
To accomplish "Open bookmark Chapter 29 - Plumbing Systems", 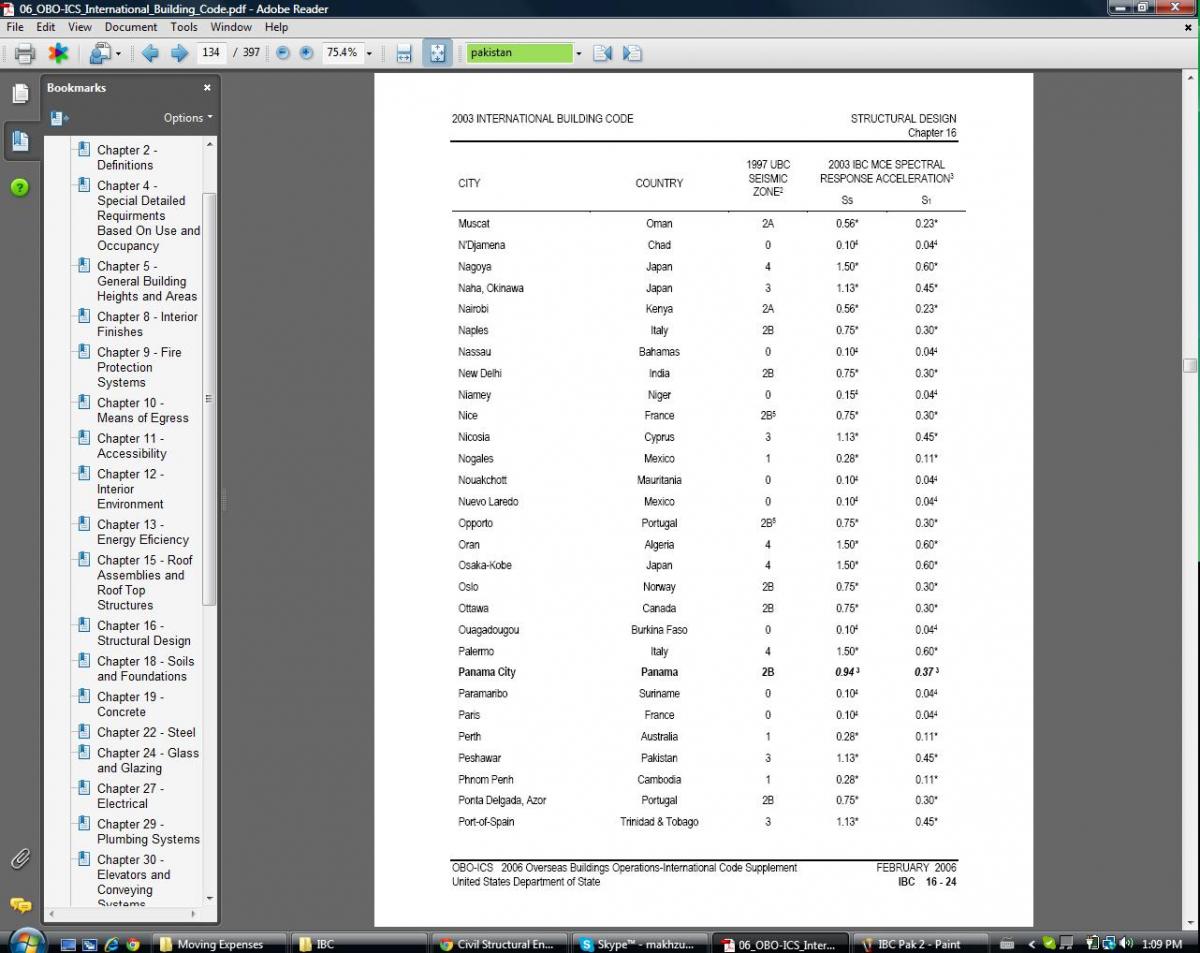I will click(148, 831).
